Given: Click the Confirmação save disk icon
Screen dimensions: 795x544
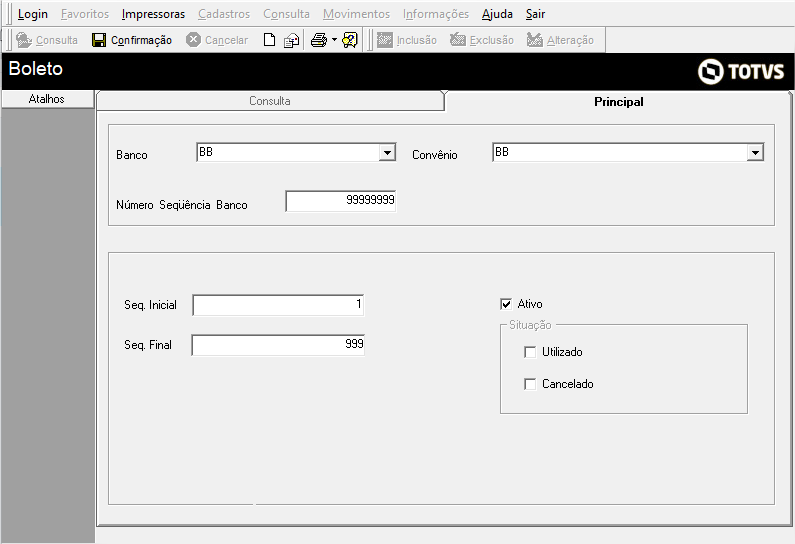Looking at the screenshot, I should click(99, 40).
